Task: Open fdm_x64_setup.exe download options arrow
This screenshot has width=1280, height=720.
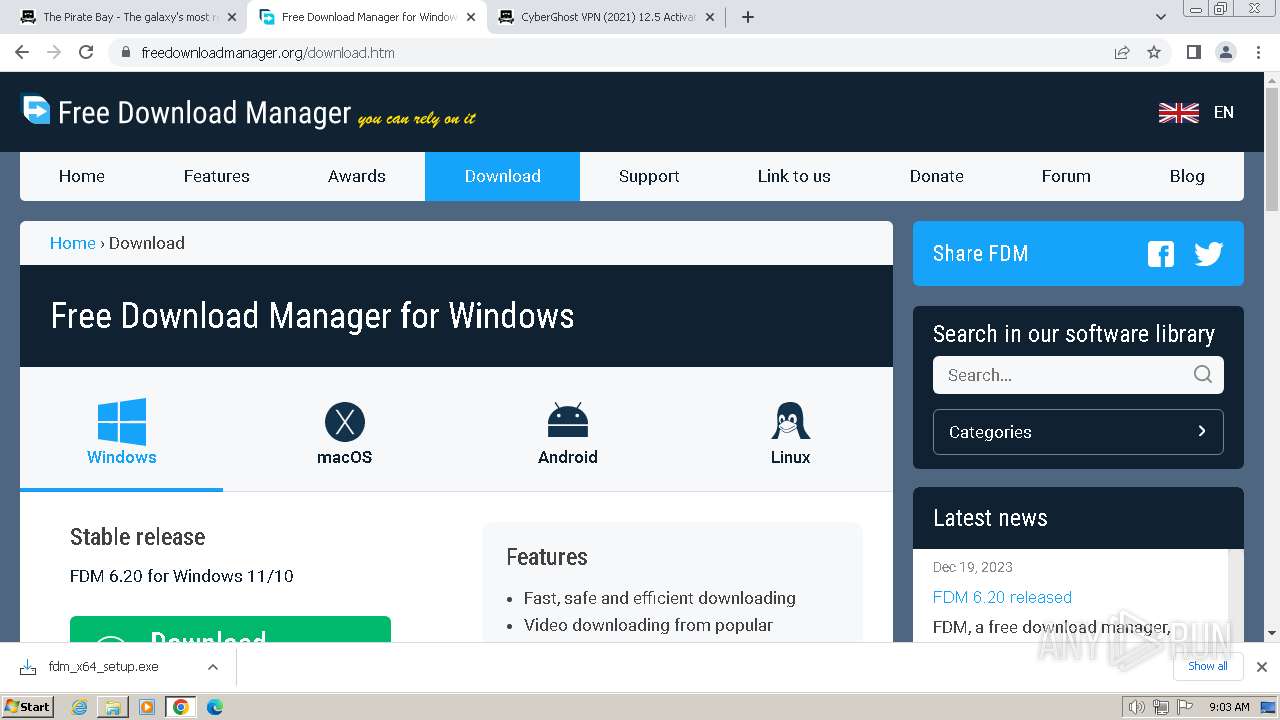Action: (x=212, y=667)
